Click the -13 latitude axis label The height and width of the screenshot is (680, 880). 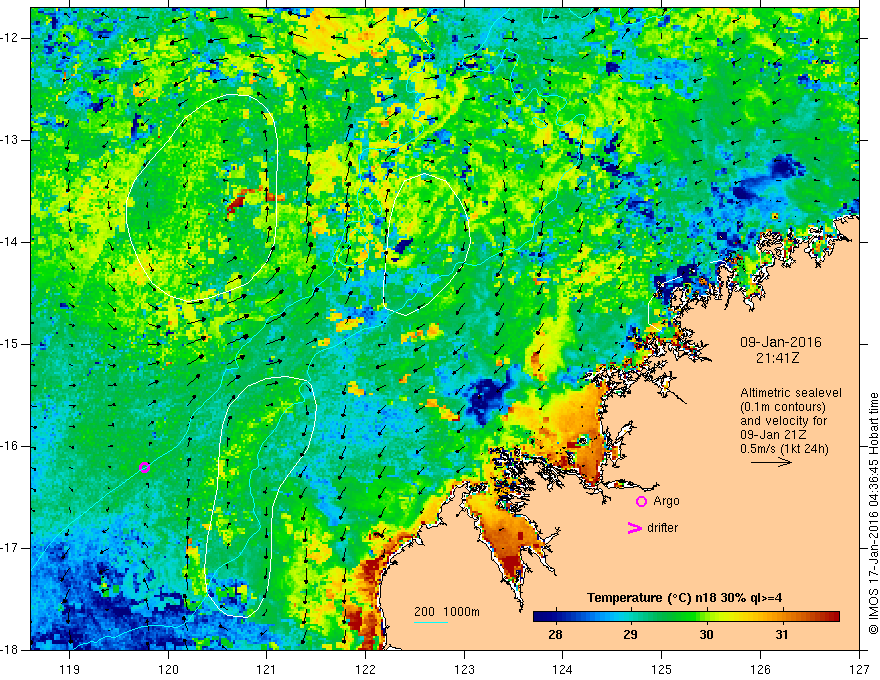click(x=10, y=140)
